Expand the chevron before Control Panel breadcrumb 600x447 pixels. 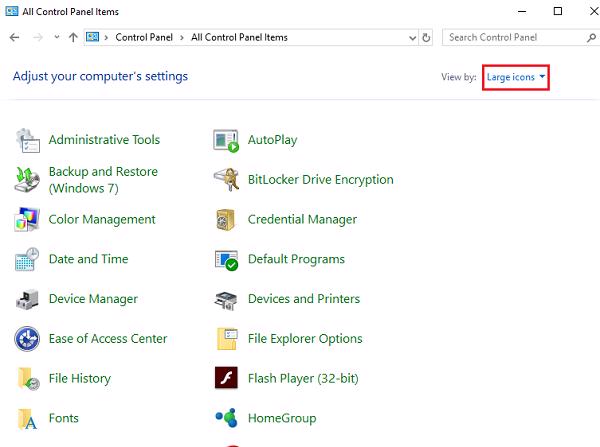click(x=106, y=38)
